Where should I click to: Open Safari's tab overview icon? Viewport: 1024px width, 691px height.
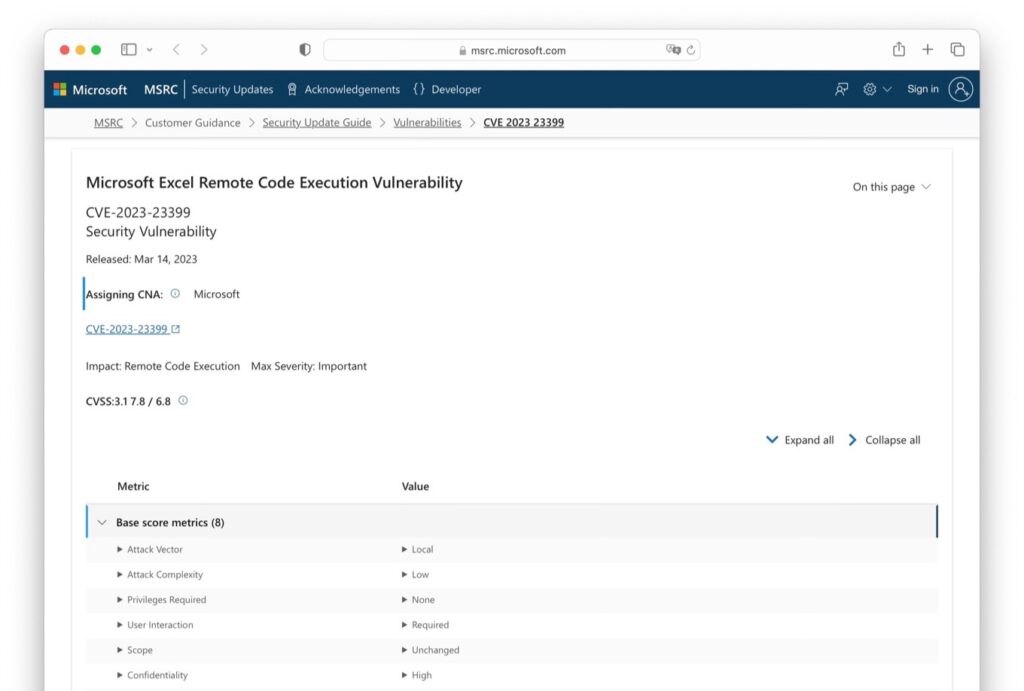[957, 48]
